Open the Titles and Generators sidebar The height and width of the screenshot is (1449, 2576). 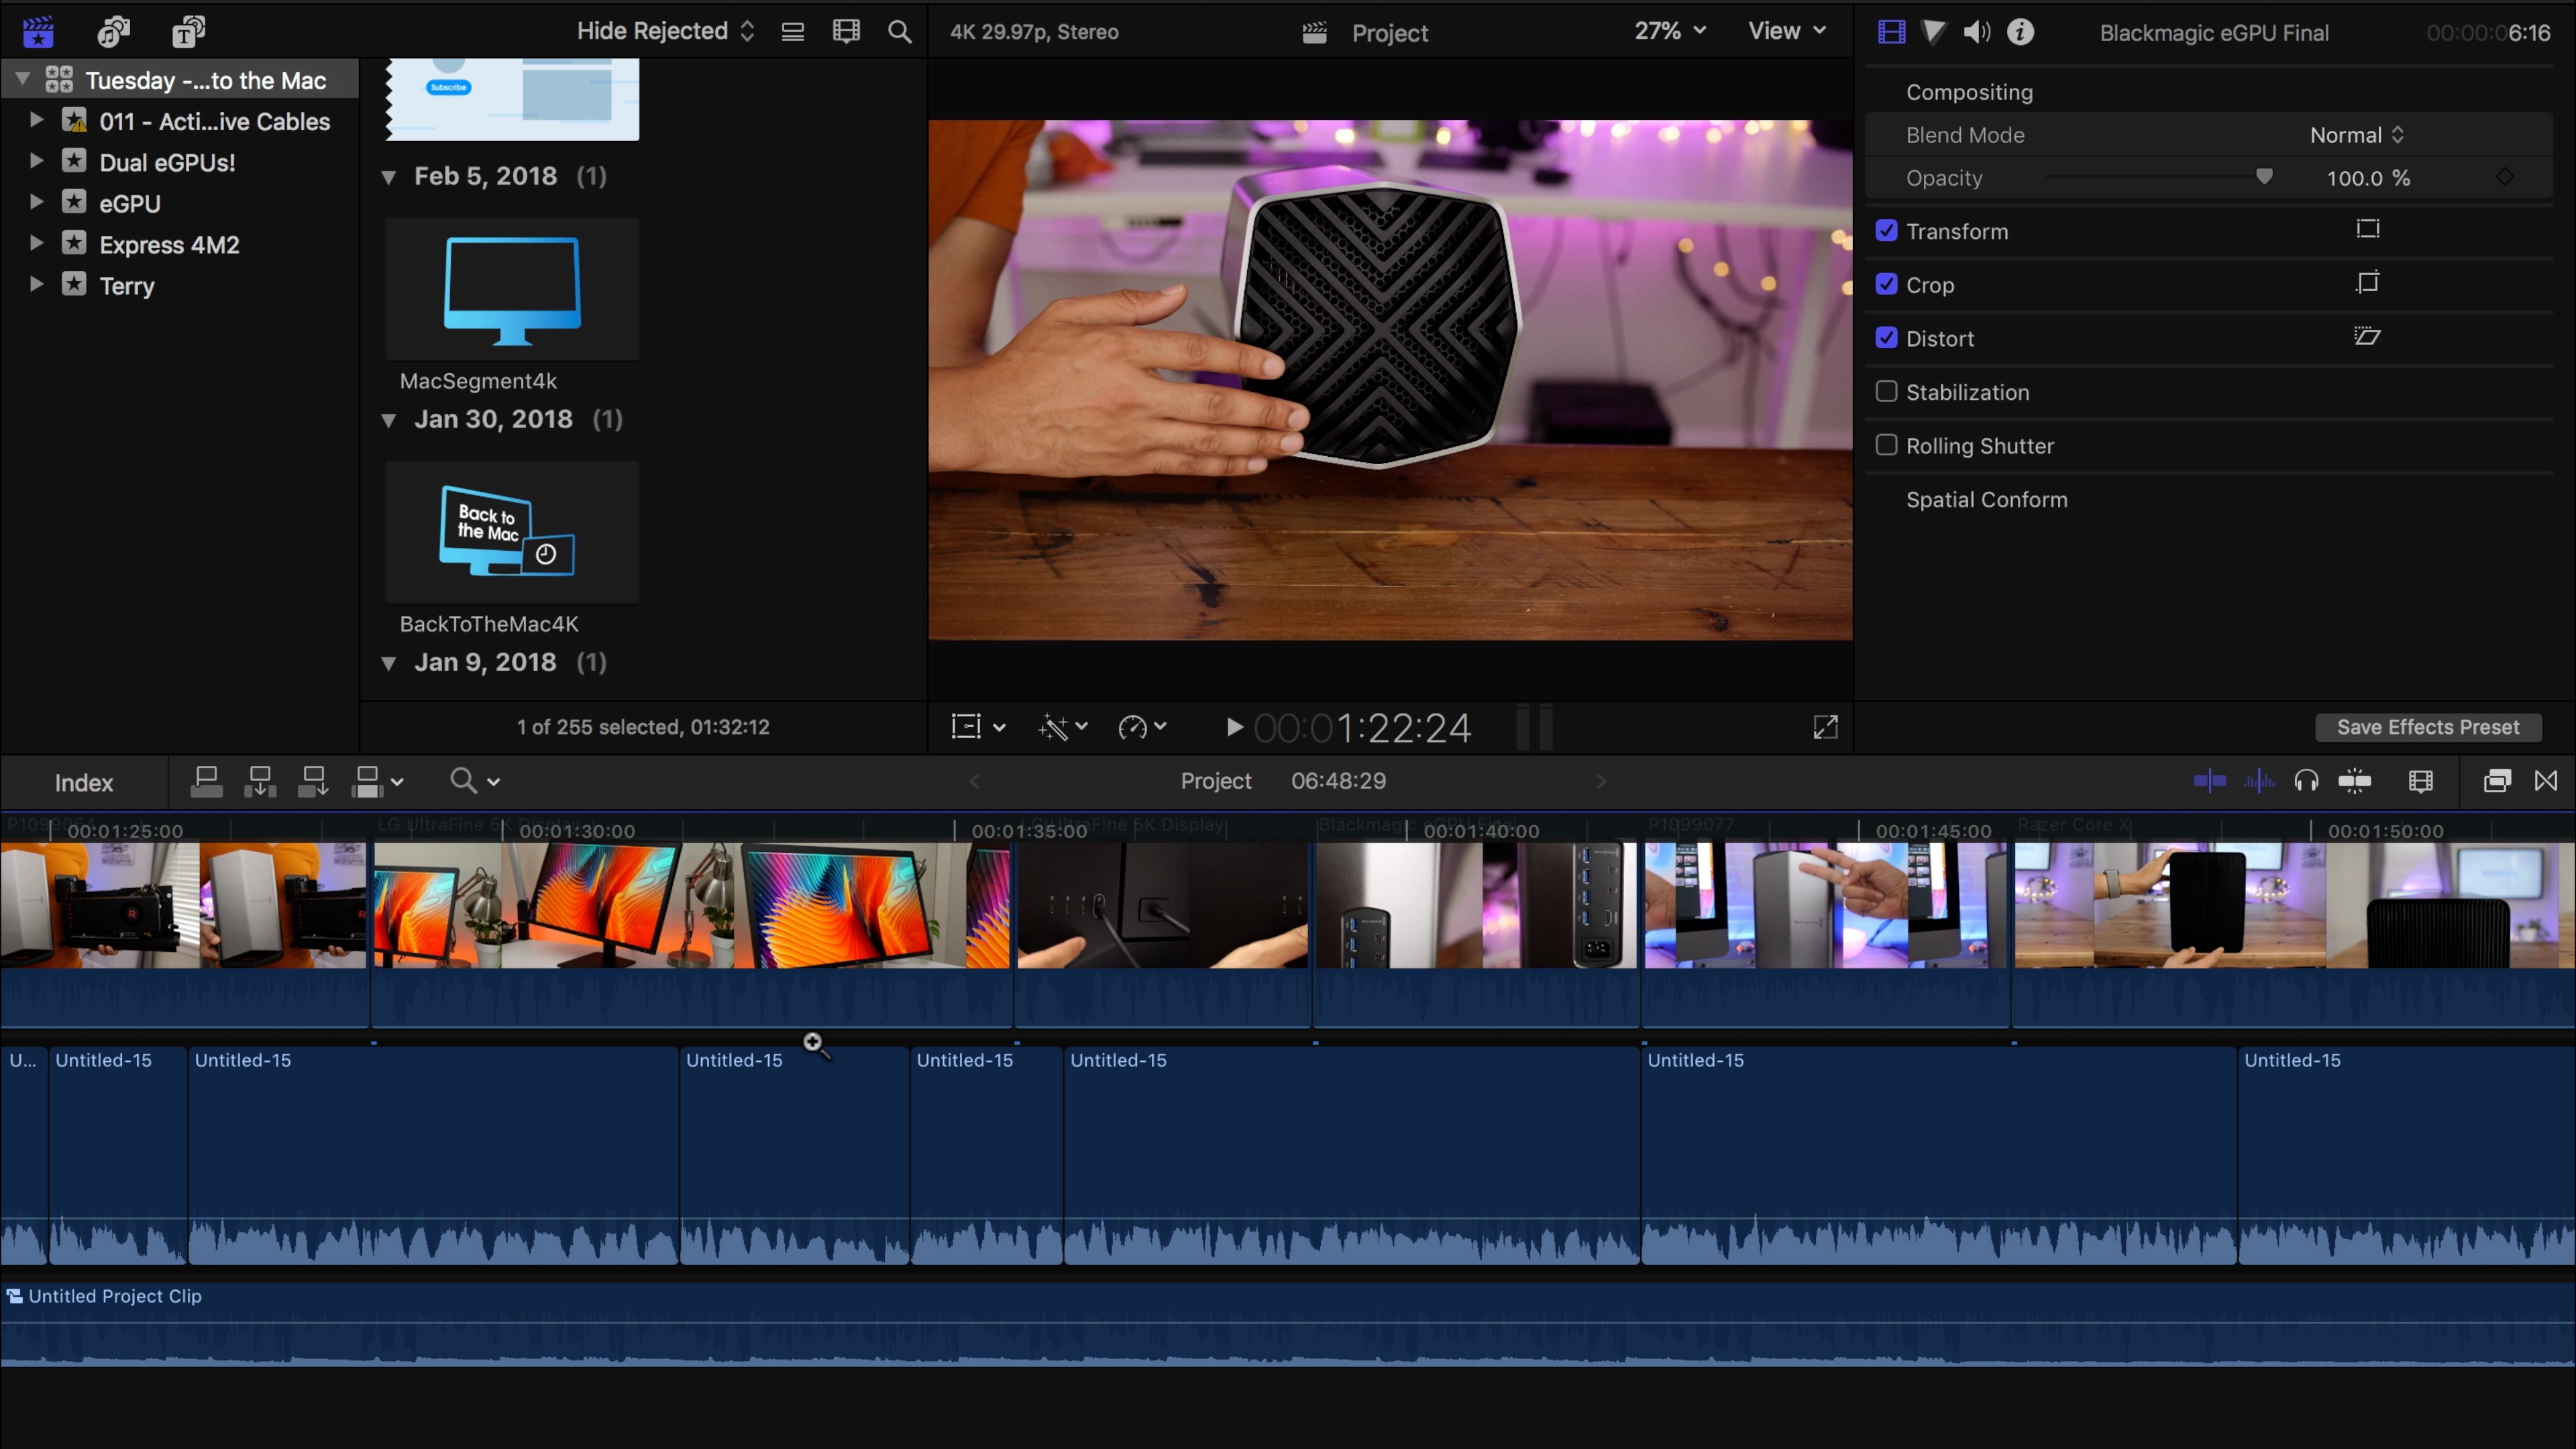[188, 32]
